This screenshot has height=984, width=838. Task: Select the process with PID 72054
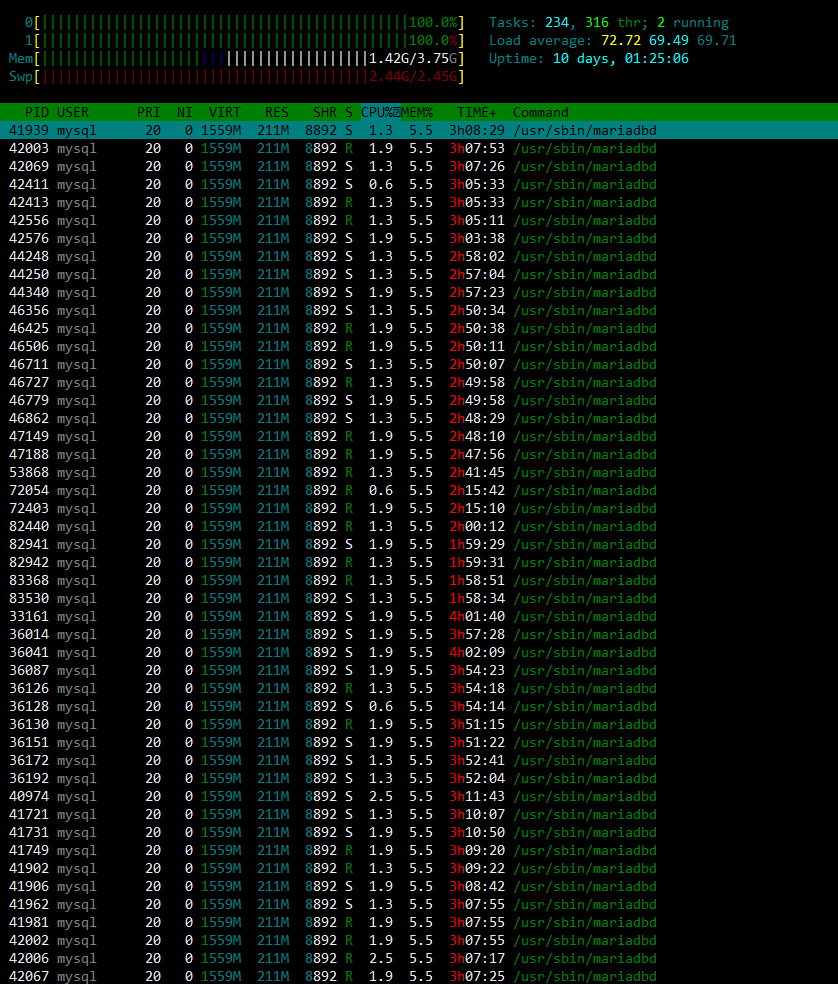[x=419, y=491]
